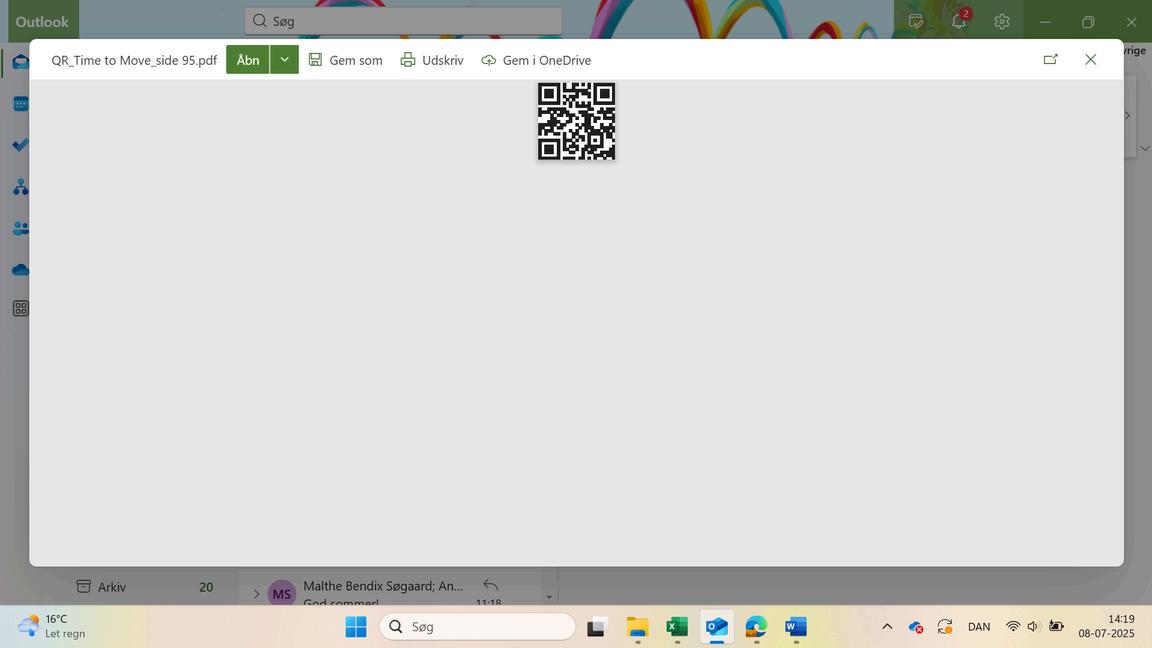The image size is (1152, 648).
Task: Open the weather widget showing 16°C
Action: (52, 626)
